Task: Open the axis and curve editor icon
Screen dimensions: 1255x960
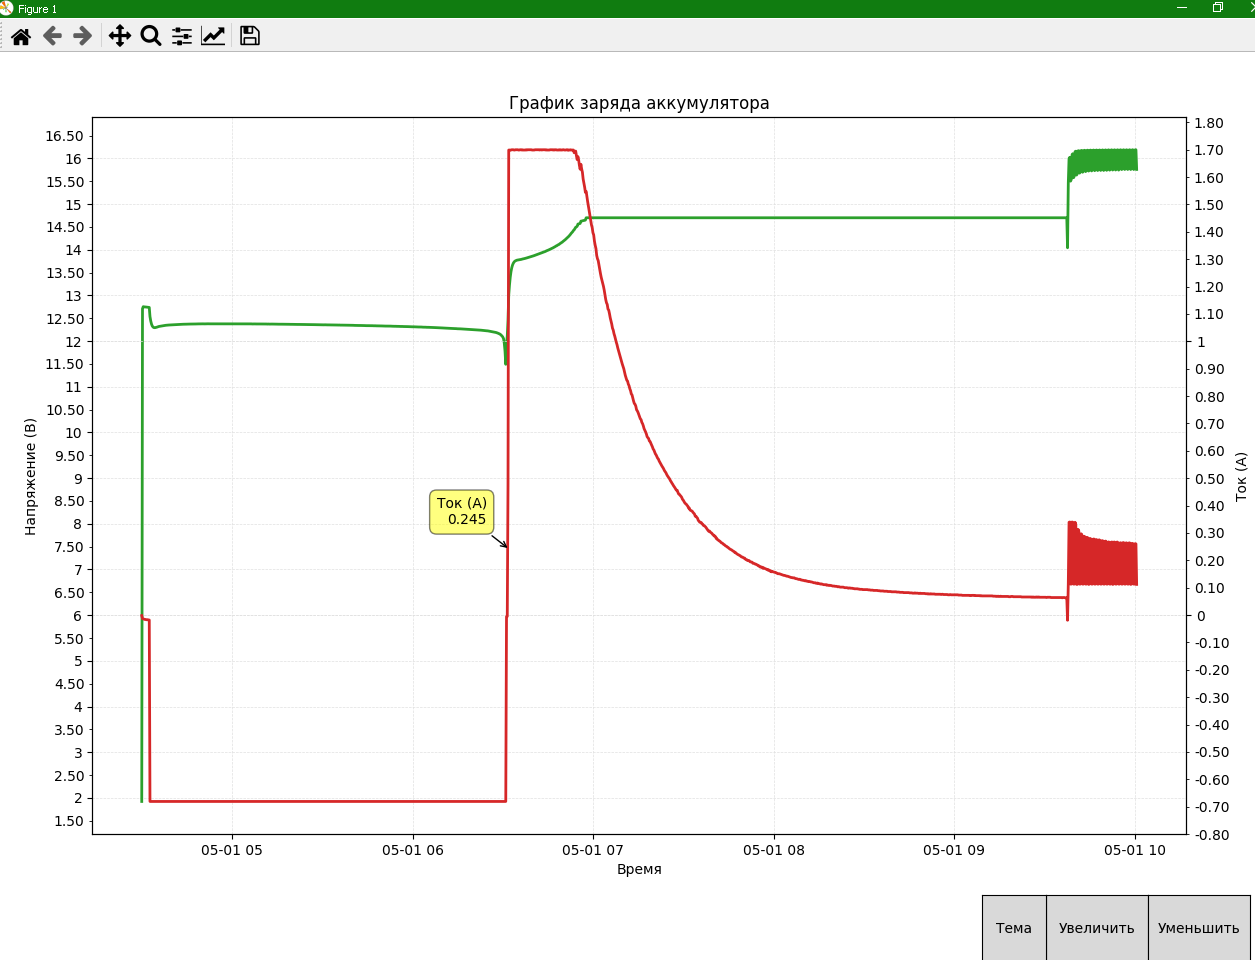Action: click(x=212, y=36)
